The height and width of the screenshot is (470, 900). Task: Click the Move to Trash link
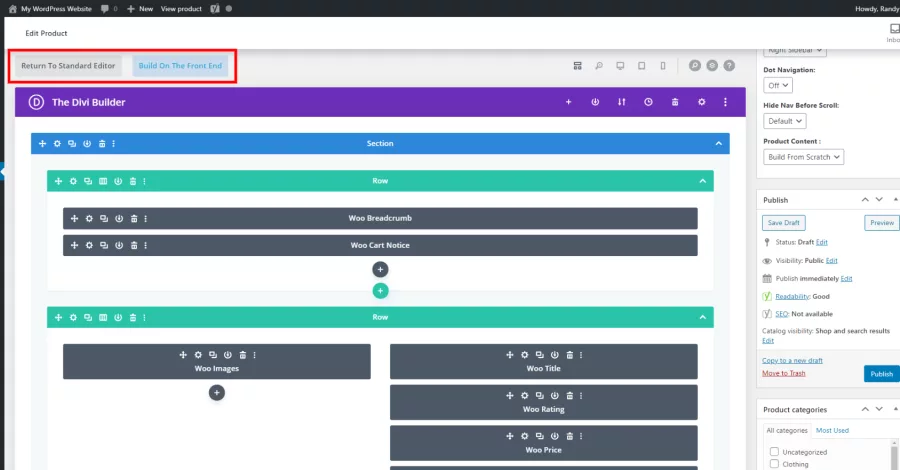tap(783, 373)
